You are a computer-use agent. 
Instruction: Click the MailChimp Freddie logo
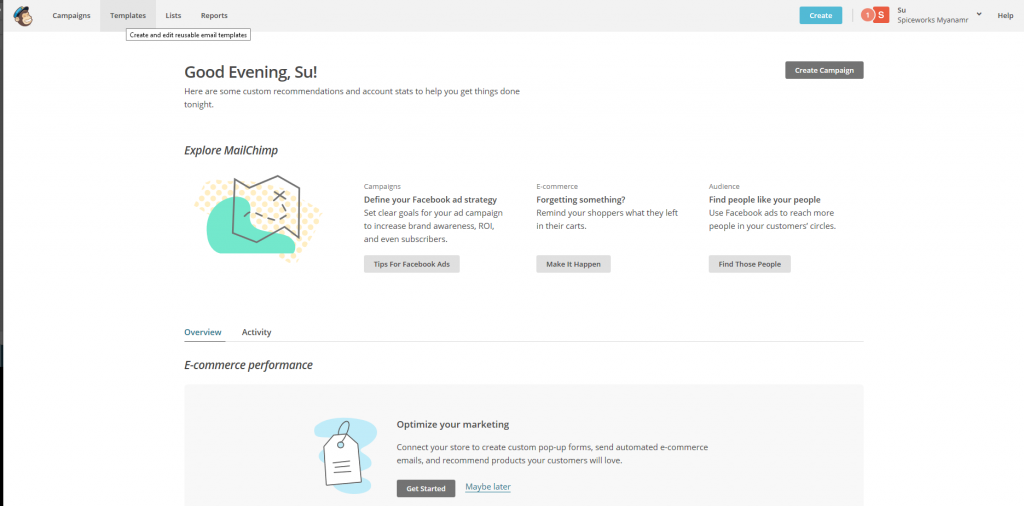[x=22, y=15]
